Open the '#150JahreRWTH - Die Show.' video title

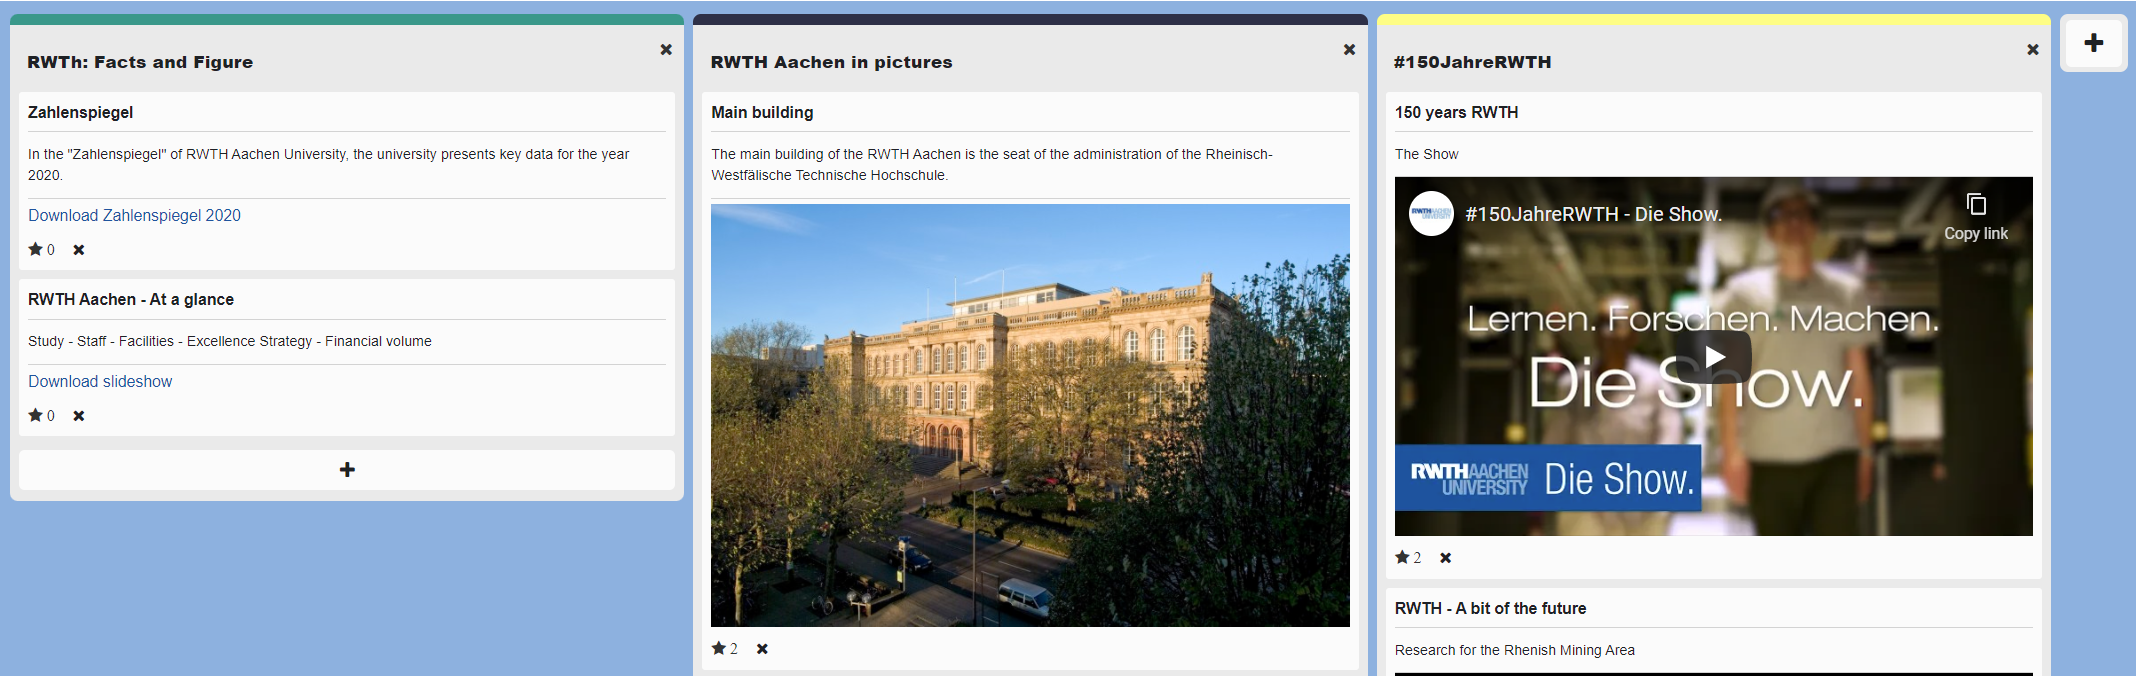pos(1593,214)
